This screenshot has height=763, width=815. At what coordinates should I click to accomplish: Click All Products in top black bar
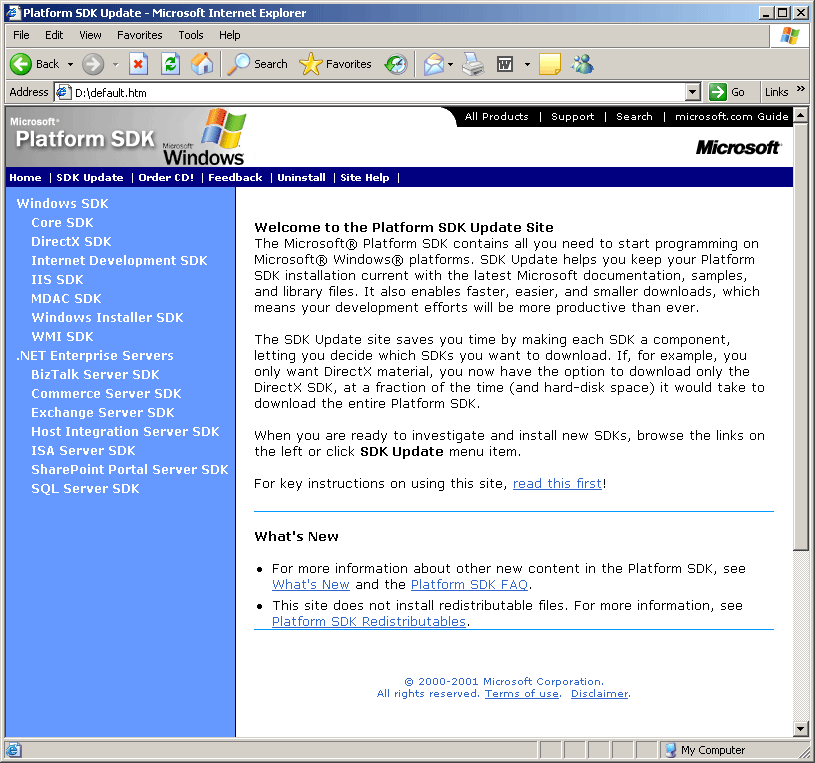point(496,116)
